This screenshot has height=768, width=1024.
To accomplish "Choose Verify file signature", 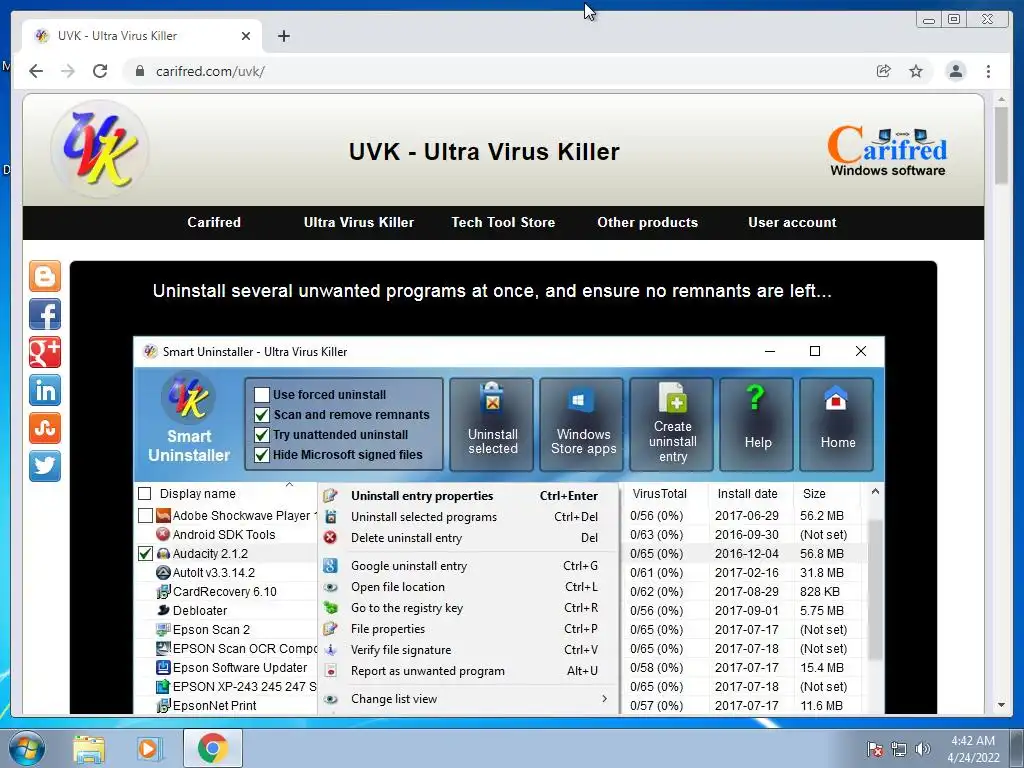I will [470, 650].
